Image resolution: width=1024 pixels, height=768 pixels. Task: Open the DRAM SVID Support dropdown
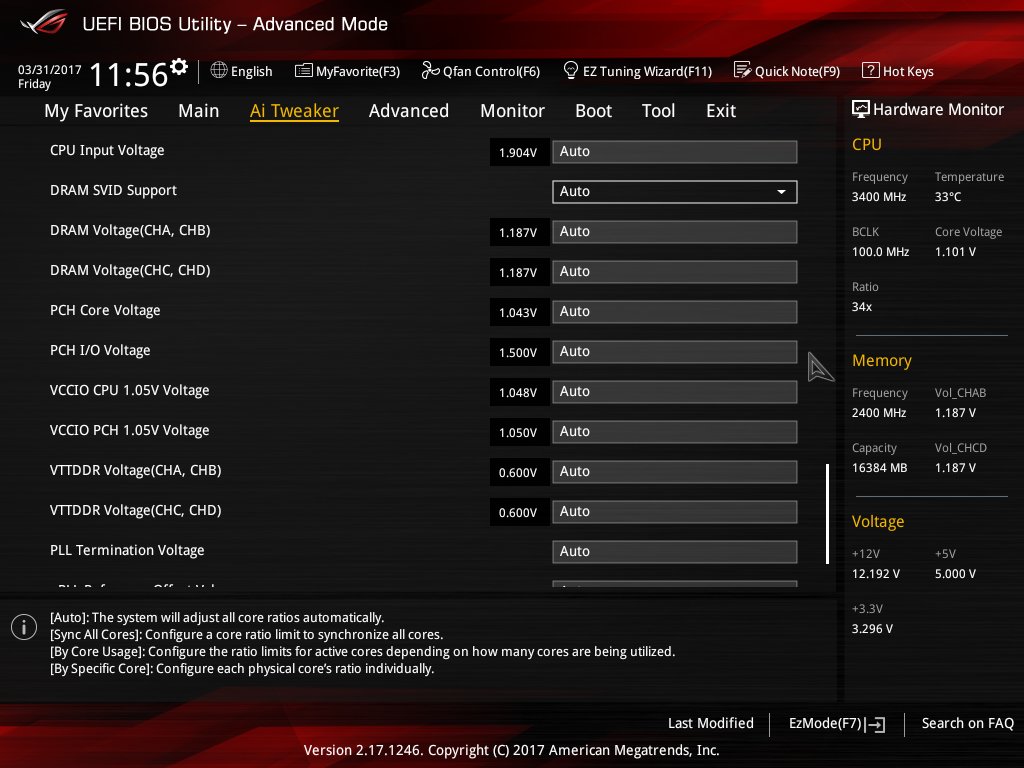tap(675, 191)
